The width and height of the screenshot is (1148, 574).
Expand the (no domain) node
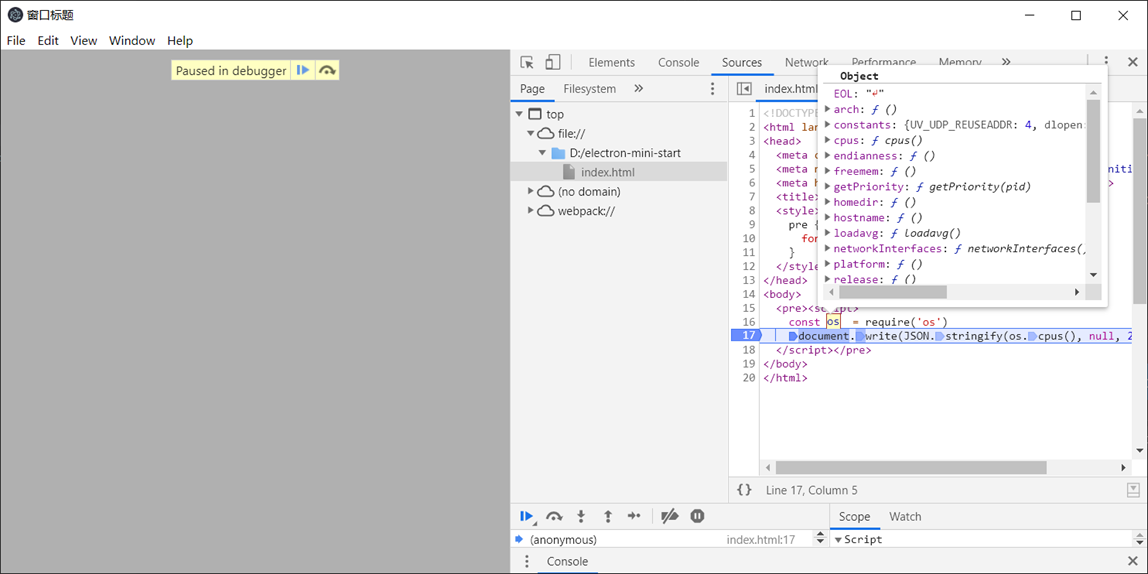click(531, 191)
